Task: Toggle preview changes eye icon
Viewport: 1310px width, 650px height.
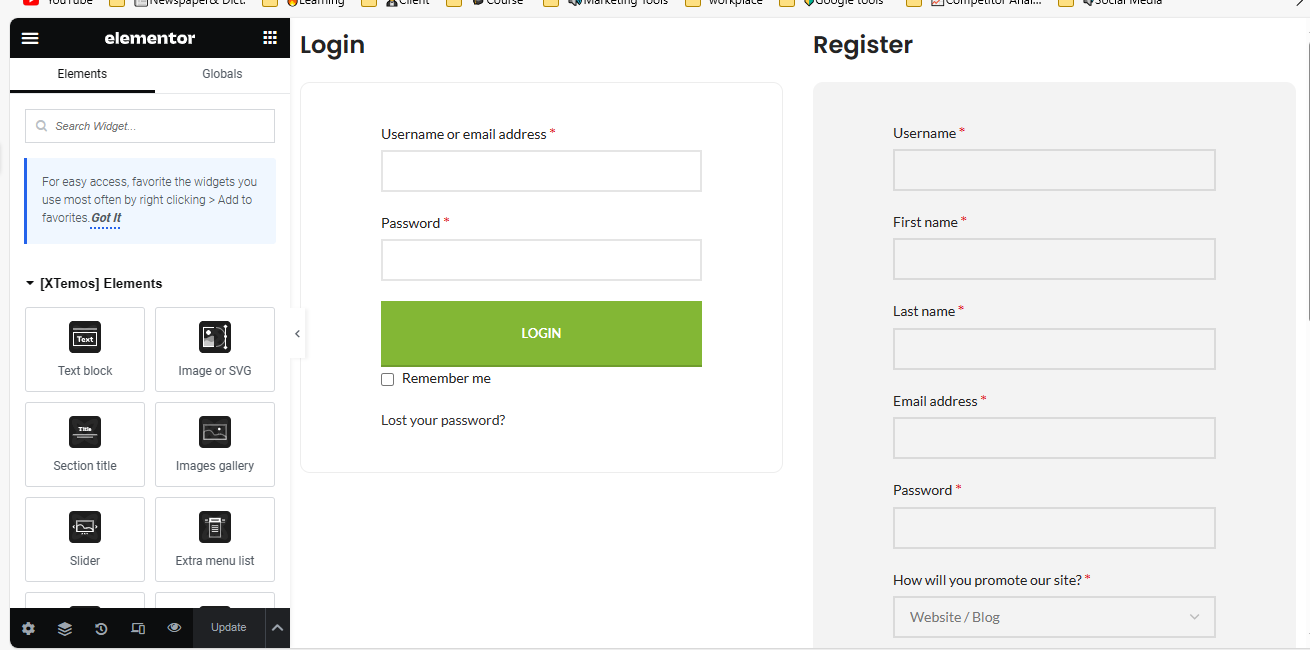Action: 174,628
